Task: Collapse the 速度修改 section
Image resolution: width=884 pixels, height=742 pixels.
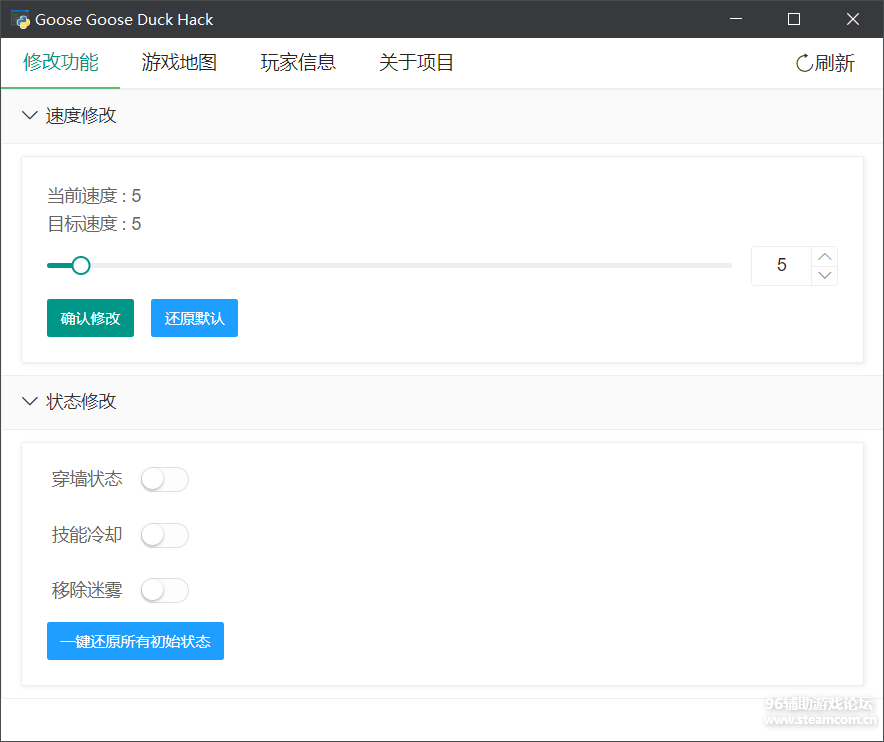Action: pos(30,116)
